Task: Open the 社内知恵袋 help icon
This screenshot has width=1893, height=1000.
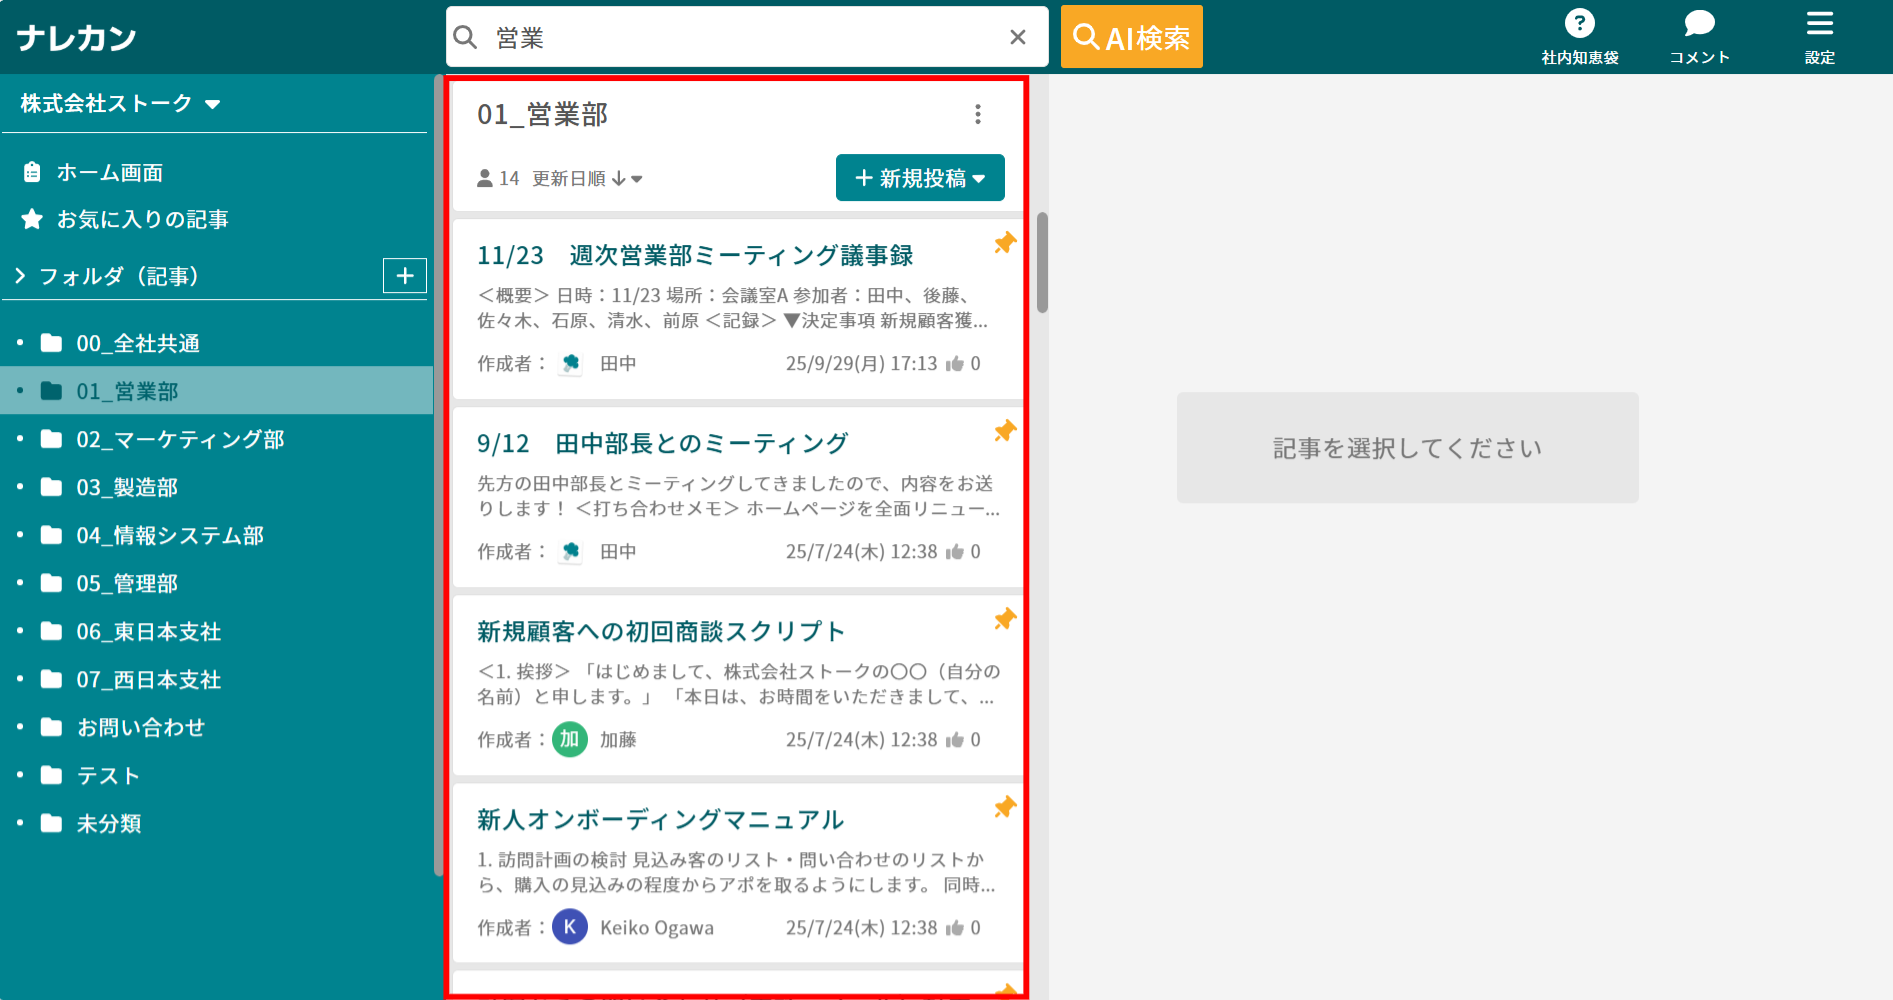Action: tap(1578, 25)
